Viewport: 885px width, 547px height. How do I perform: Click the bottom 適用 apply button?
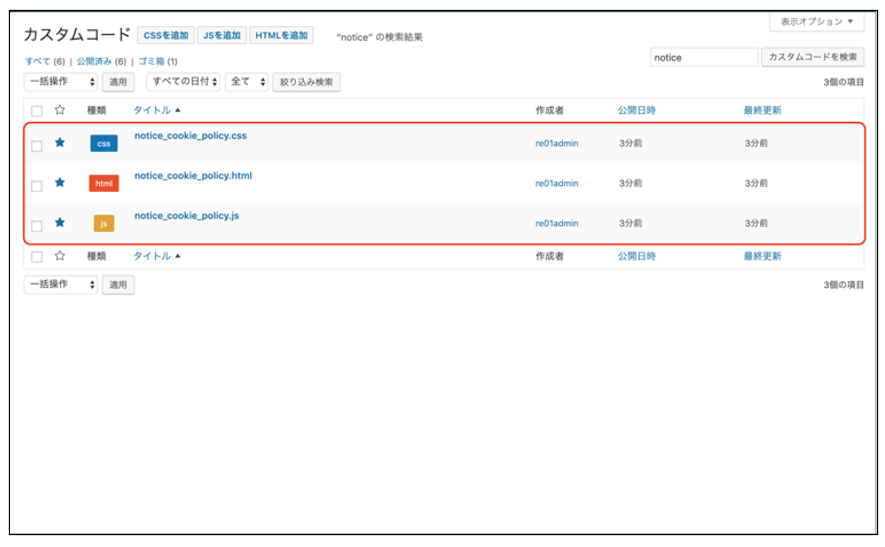pyautogui.click(x=118, y=285)
